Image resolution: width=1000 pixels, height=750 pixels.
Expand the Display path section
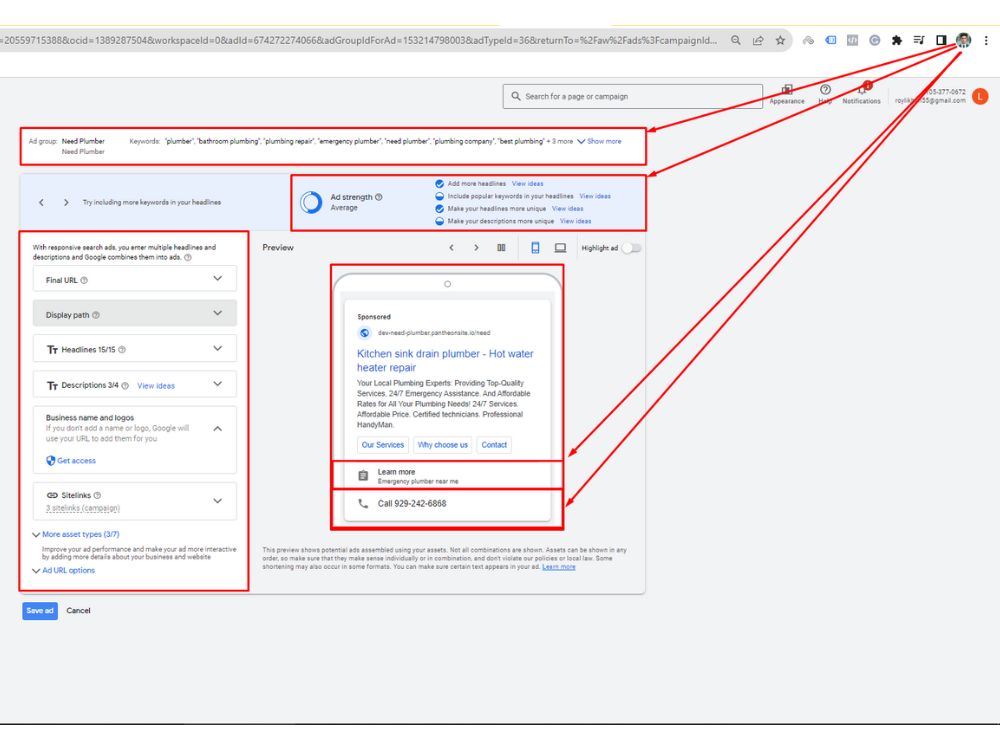click(217, 313)
